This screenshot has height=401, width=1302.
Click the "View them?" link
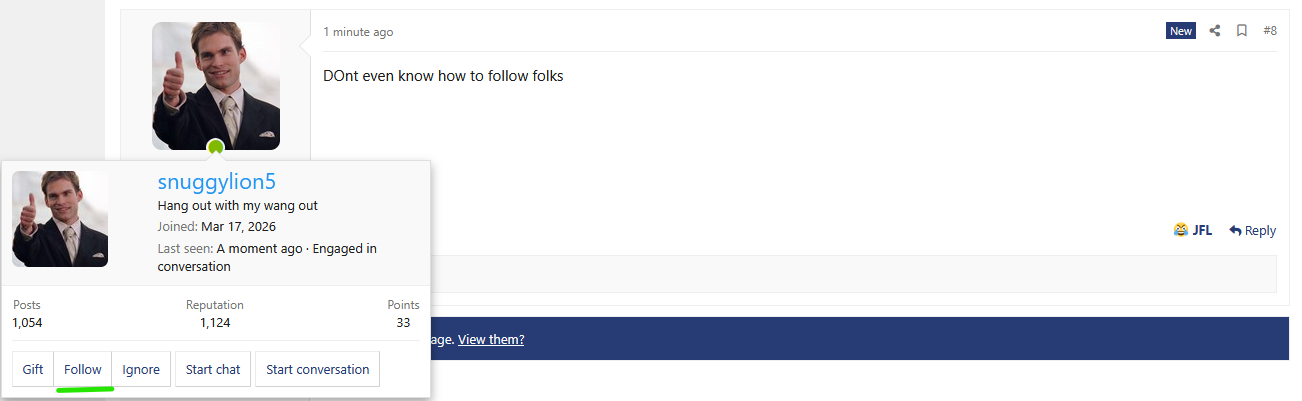point(491,339)
